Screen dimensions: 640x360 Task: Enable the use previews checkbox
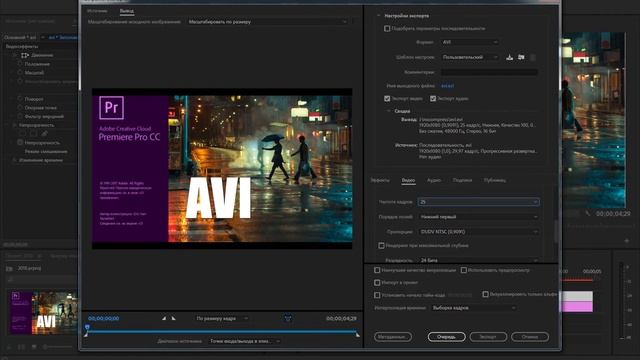(464, 270)
